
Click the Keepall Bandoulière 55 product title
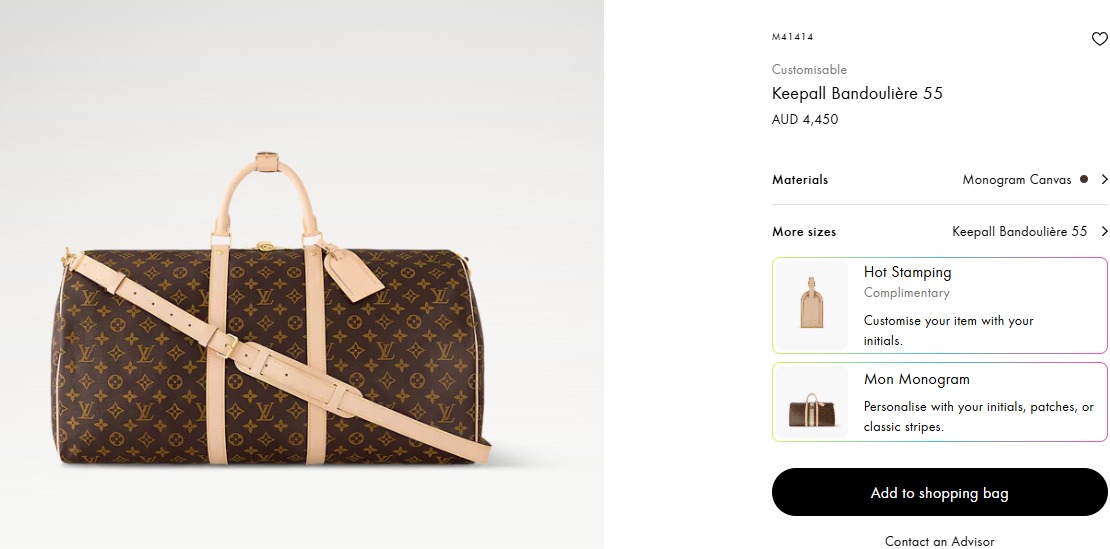tap(857, 94)
